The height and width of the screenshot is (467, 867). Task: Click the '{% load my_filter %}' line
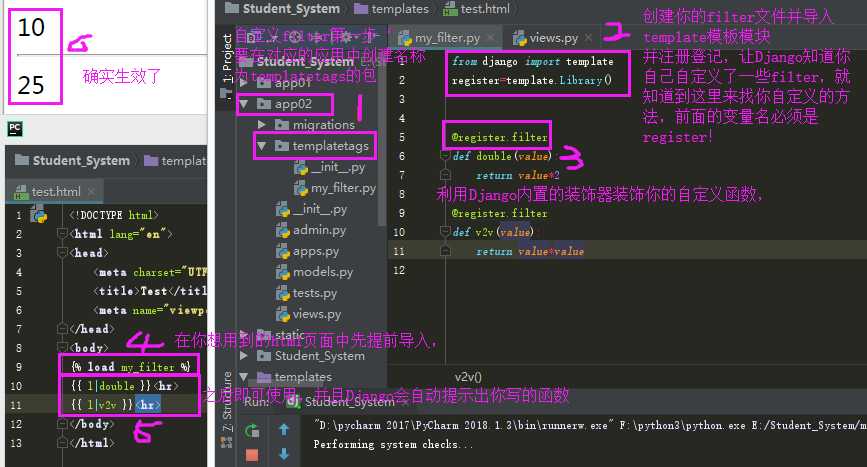click(130, 367)
